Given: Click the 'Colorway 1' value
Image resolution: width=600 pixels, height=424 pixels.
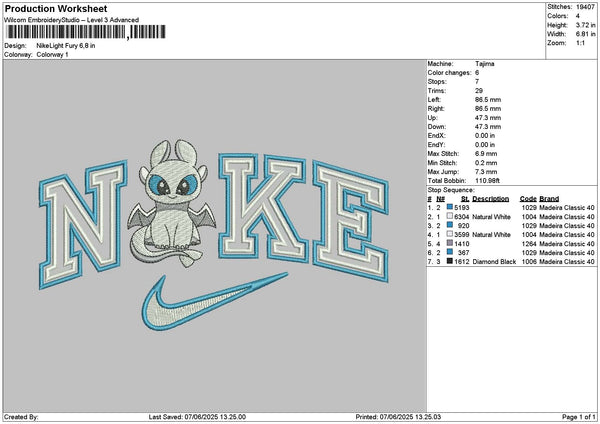Looking at the screenshot, I should tap(52, 55).
